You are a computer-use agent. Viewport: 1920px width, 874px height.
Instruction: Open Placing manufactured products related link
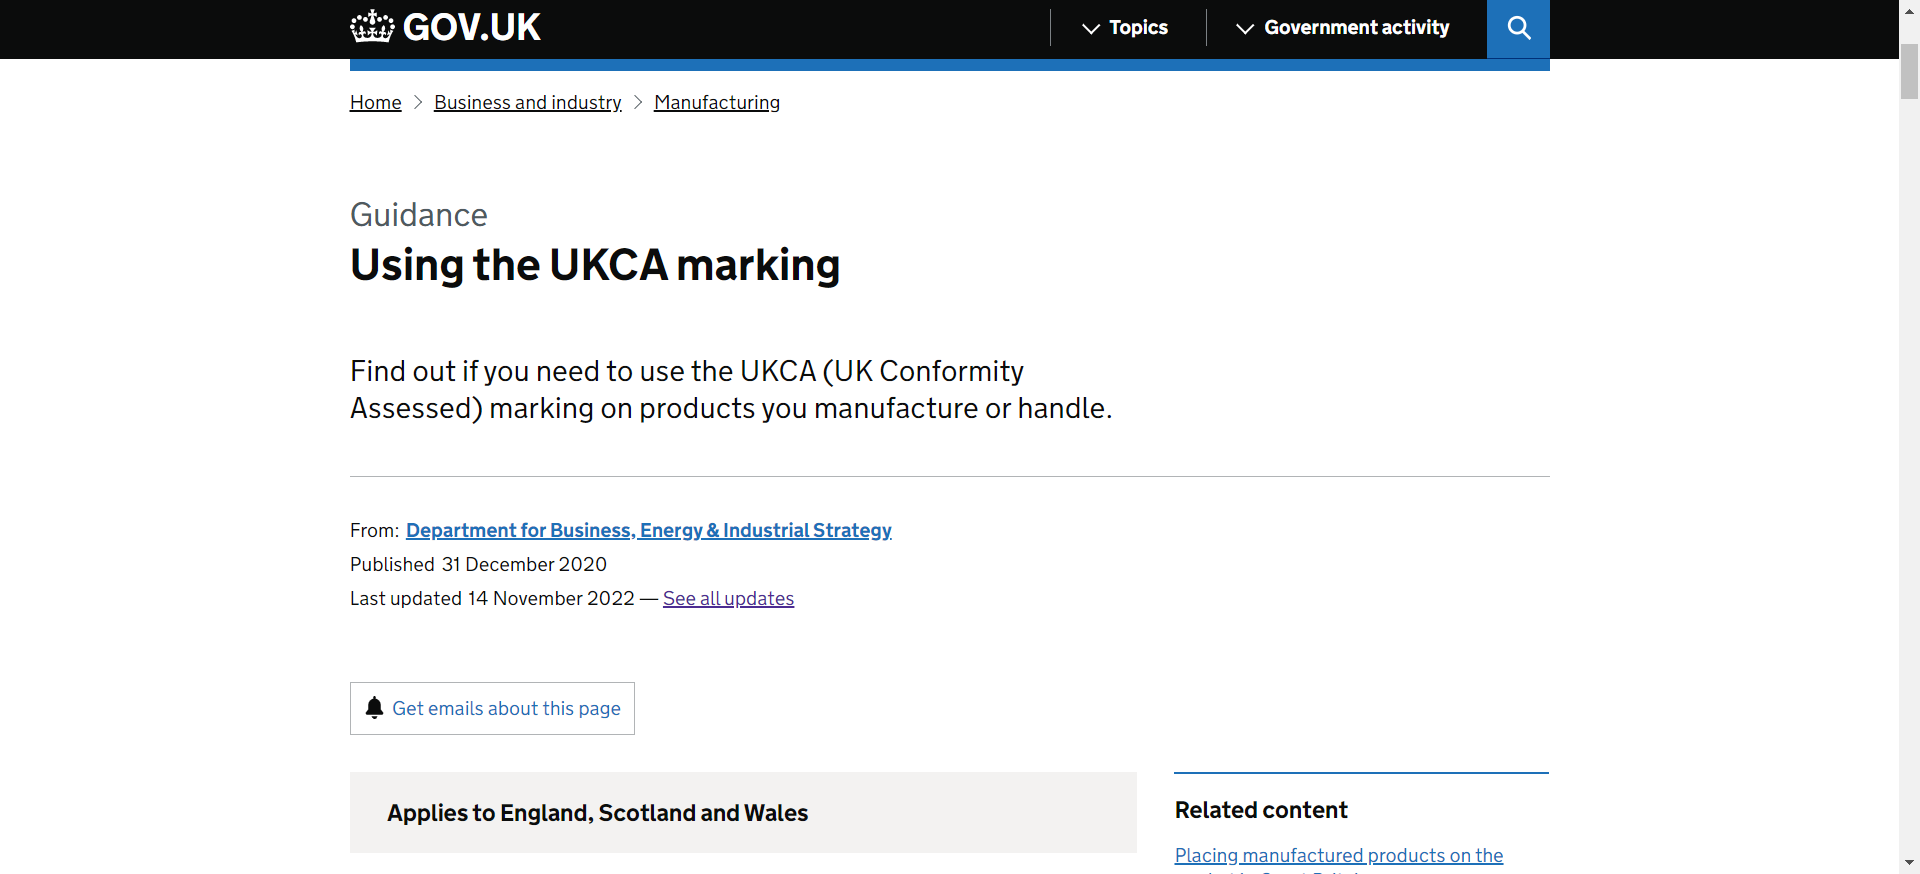1338,856
